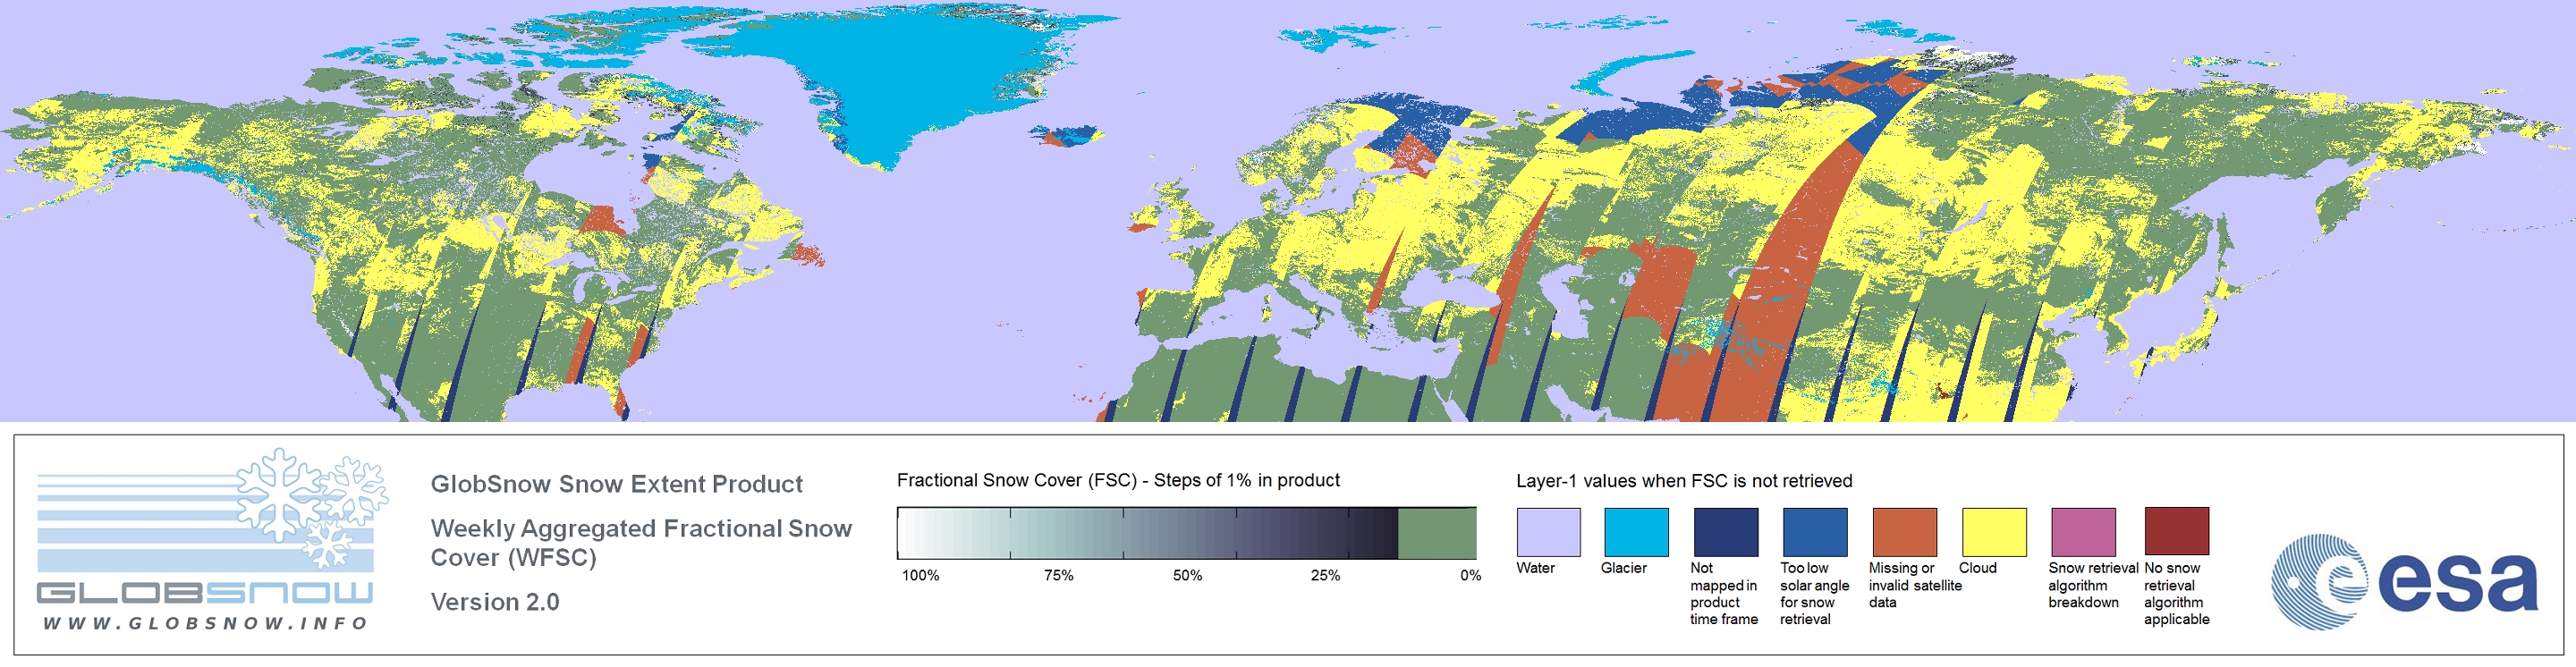Click the Glacier legend color swatch
Screen dimensions: 2576x667
click(x=1636, y=532)
